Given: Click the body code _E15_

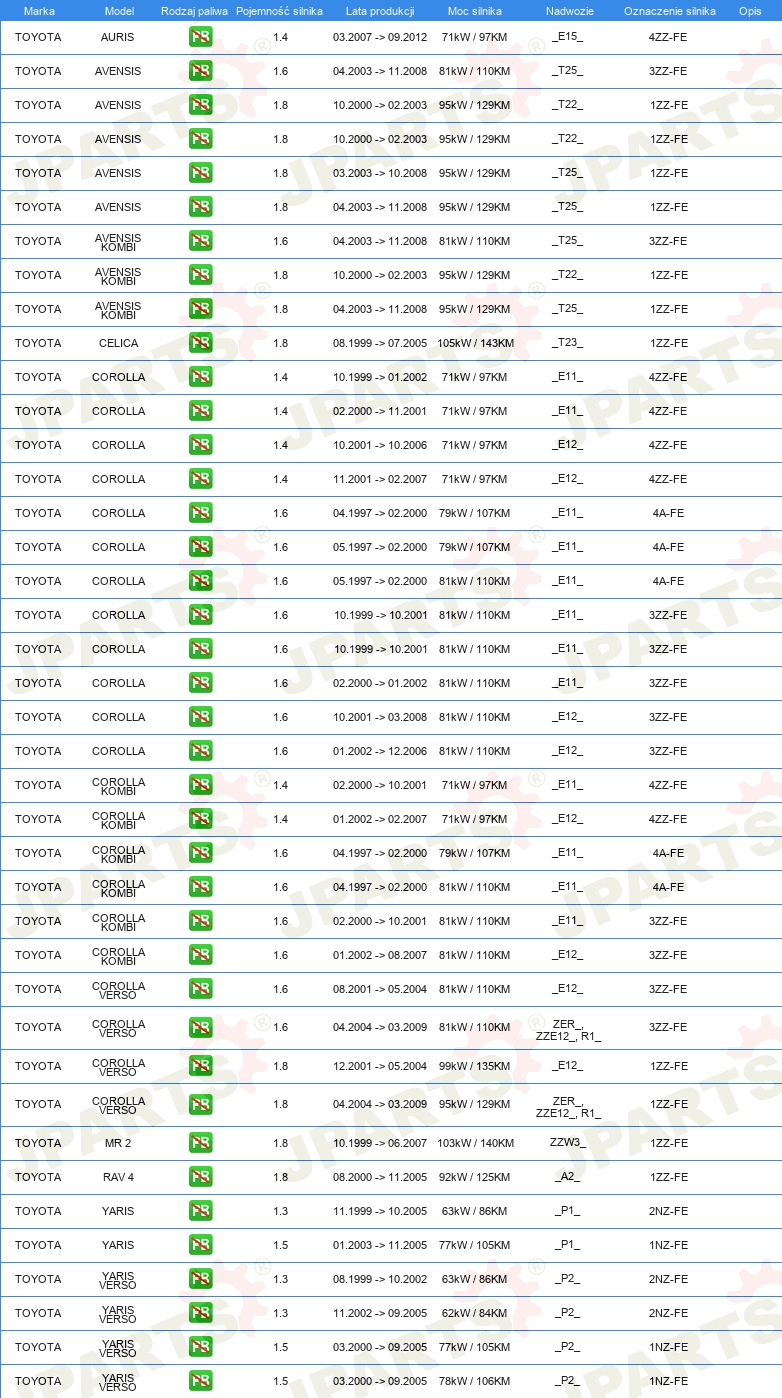Looking at the screenshot, I should click(567, 37).
